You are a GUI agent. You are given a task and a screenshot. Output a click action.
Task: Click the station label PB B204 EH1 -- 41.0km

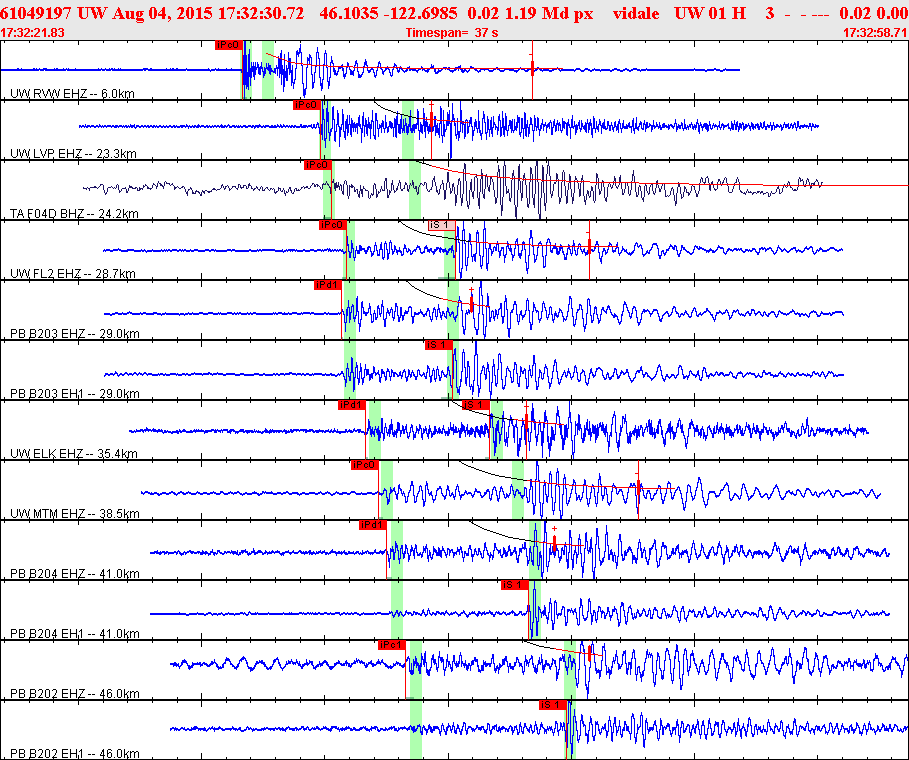75,634
